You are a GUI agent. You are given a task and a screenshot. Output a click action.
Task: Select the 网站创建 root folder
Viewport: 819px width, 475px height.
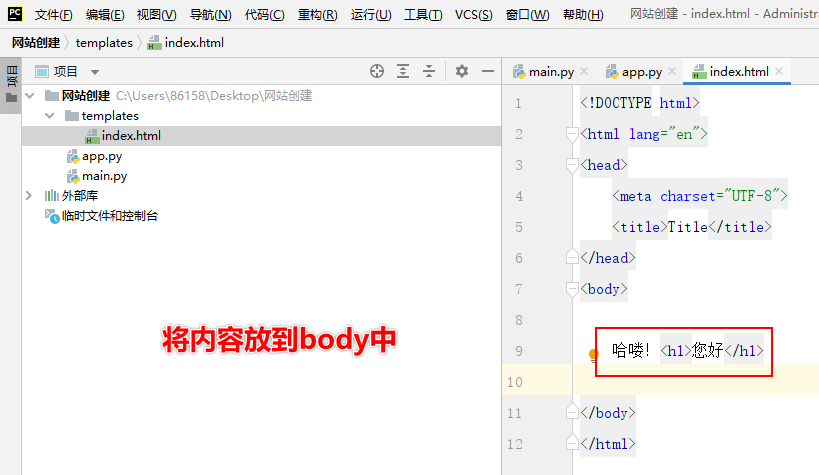point(86,96)
